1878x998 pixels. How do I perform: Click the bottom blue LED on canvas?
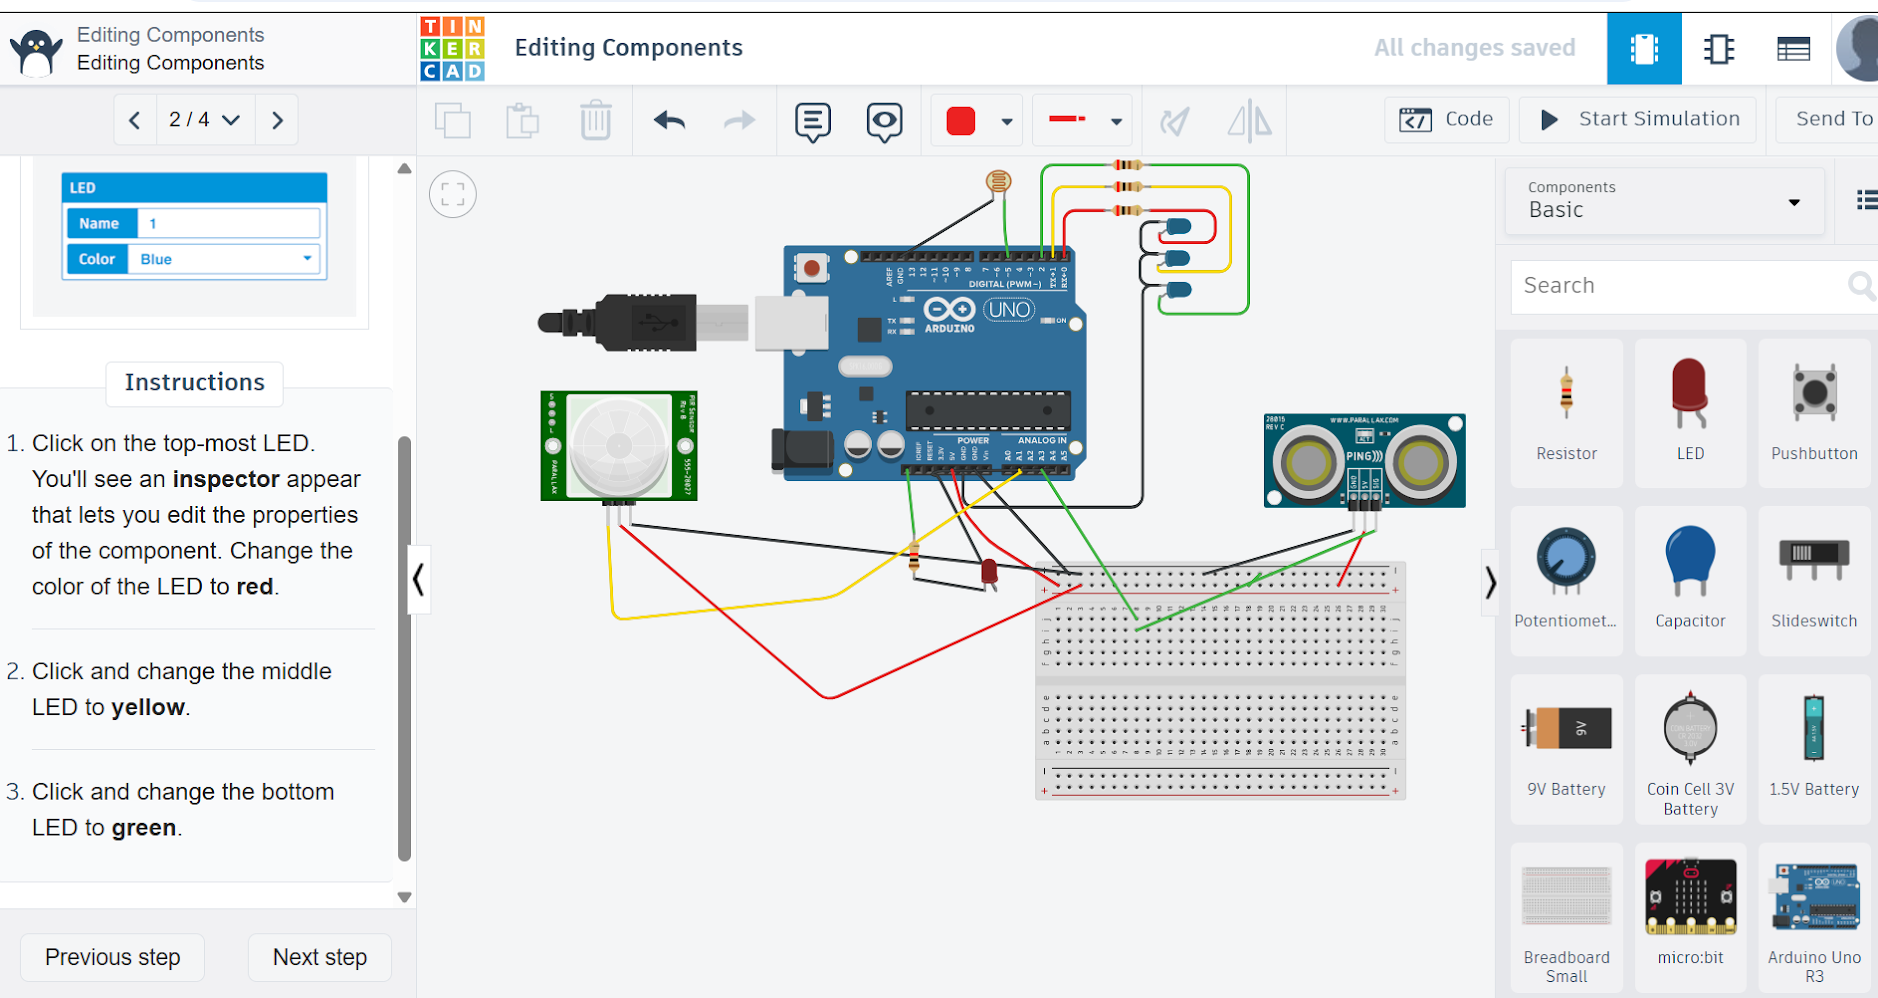point(1180,290)
